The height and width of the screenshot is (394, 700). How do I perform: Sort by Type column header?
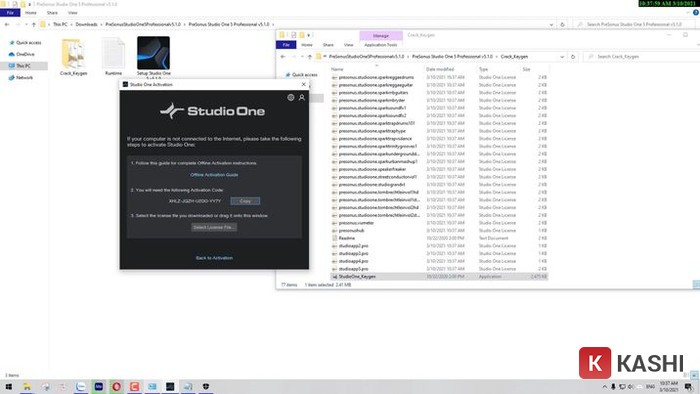[x=483, y=69]
